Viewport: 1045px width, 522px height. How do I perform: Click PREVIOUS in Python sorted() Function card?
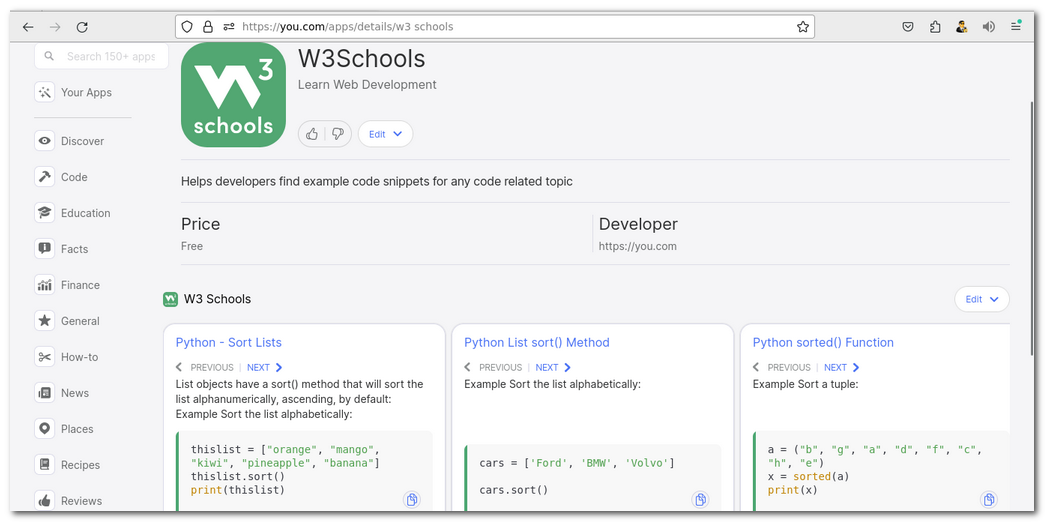tap(782, 367)
